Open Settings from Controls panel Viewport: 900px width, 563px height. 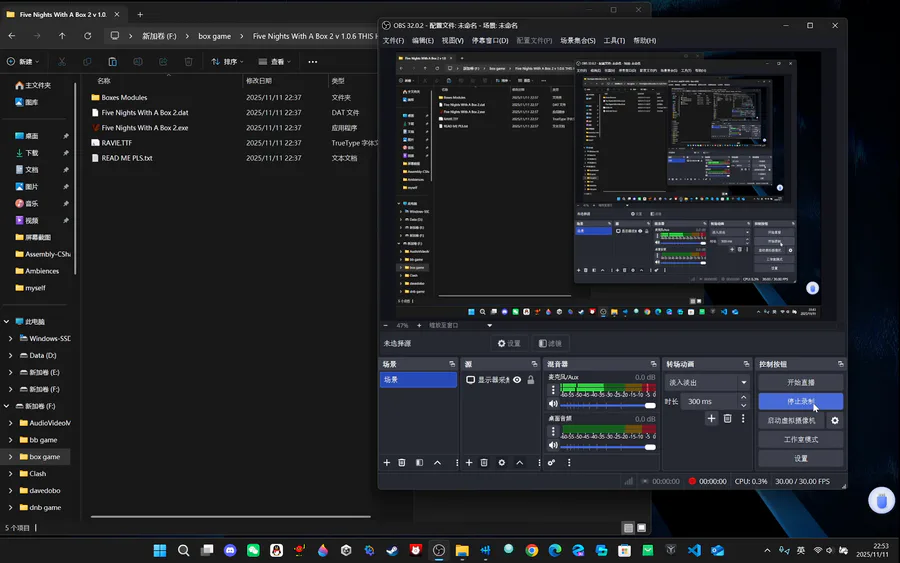coord(801,459)
